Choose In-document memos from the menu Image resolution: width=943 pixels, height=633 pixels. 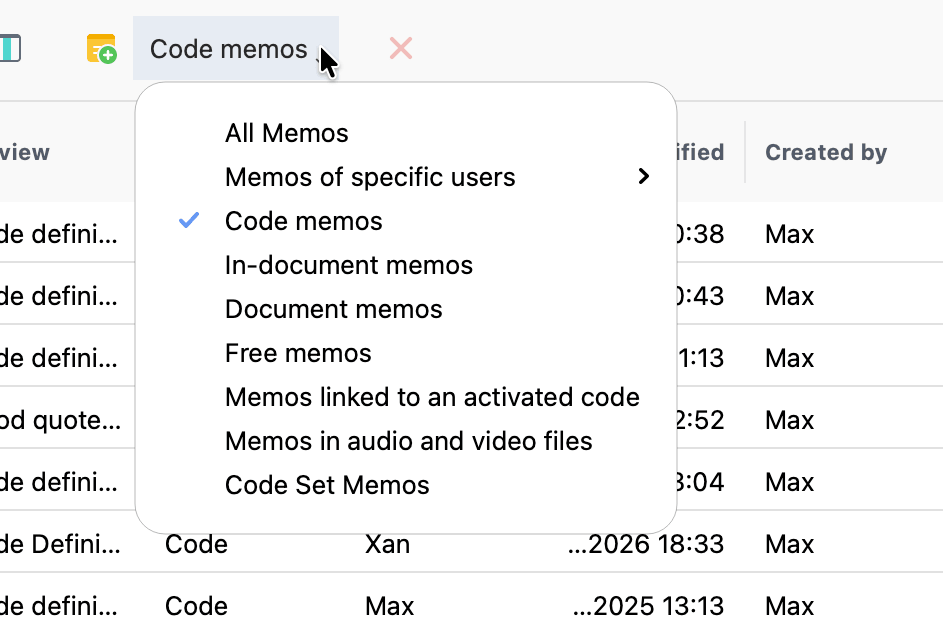coord(349,264)
